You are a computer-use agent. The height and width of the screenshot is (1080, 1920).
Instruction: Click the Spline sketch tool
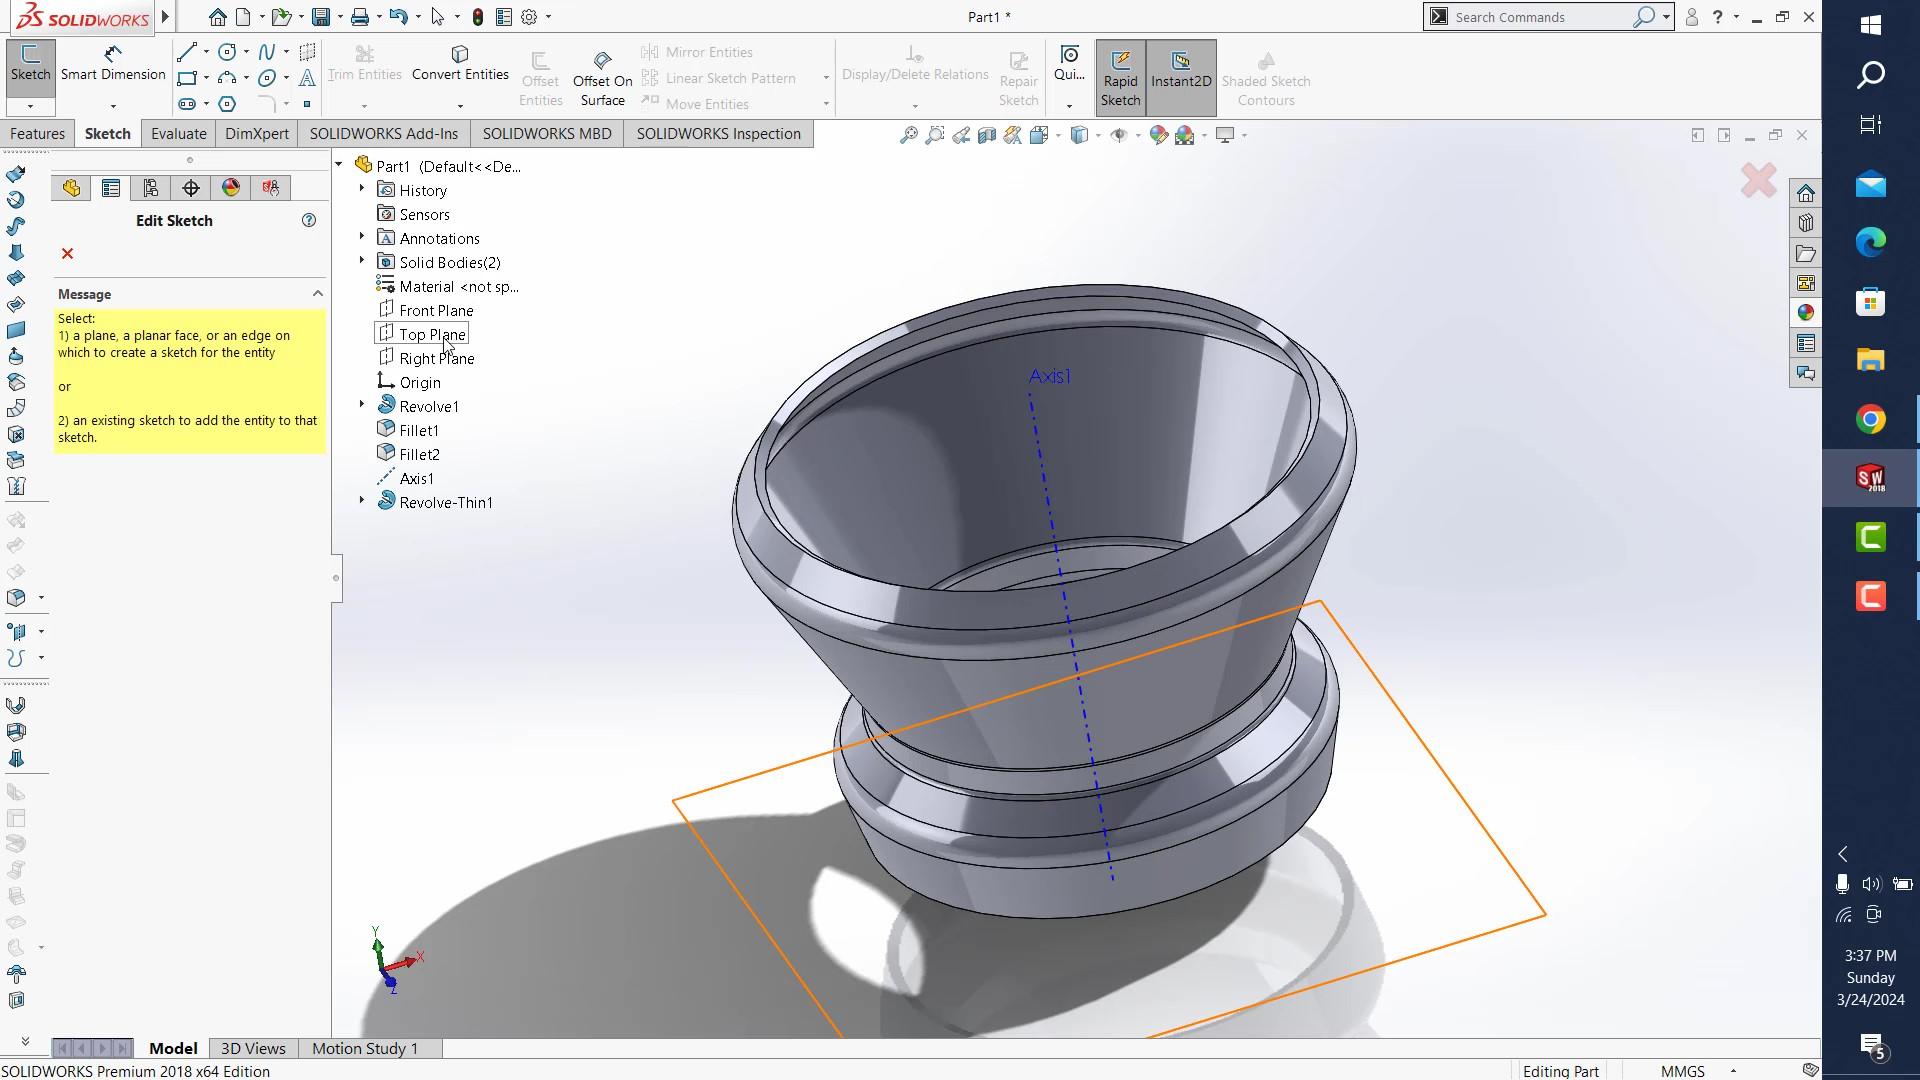pos(267,52)
